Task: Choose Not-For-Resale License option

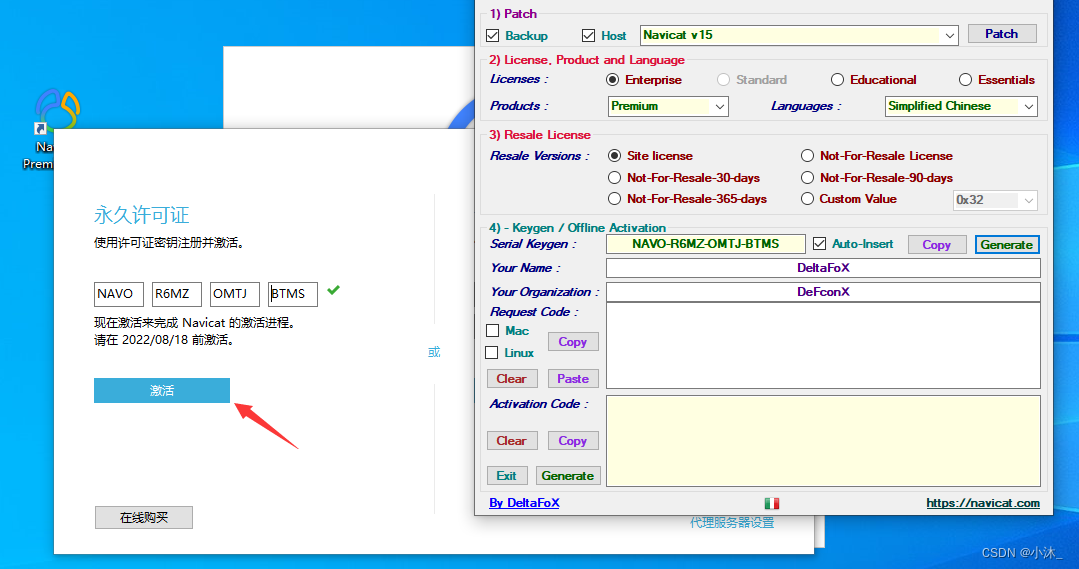Action: coord(807,155)
